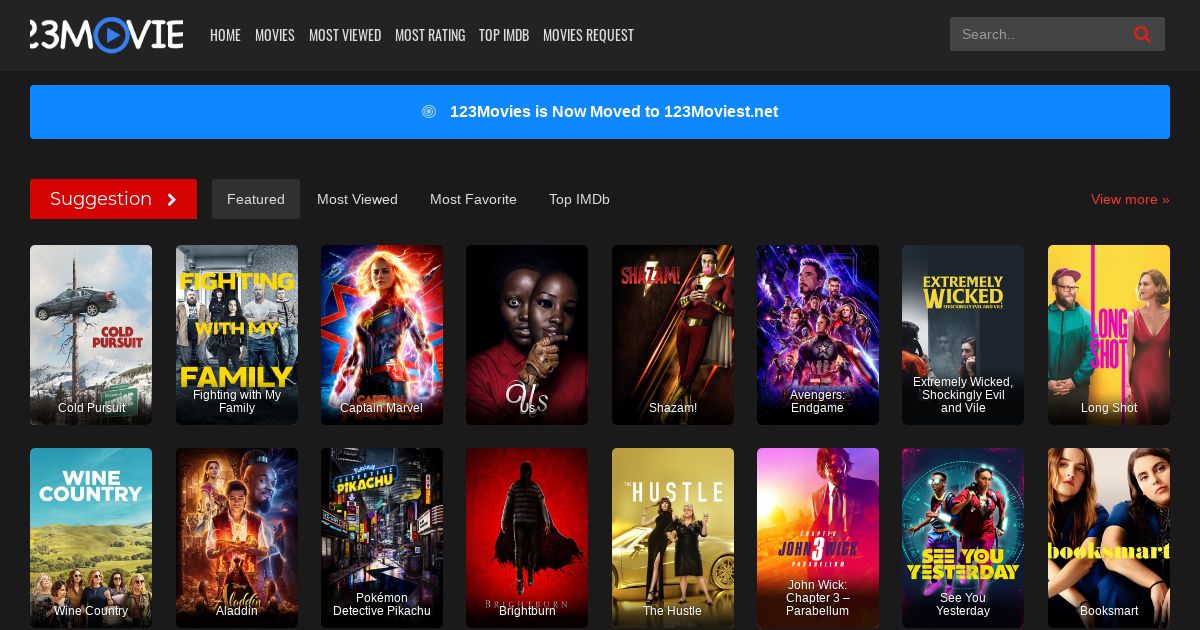
Task: Click the 123Movie logo
Action: coord(106,35)
